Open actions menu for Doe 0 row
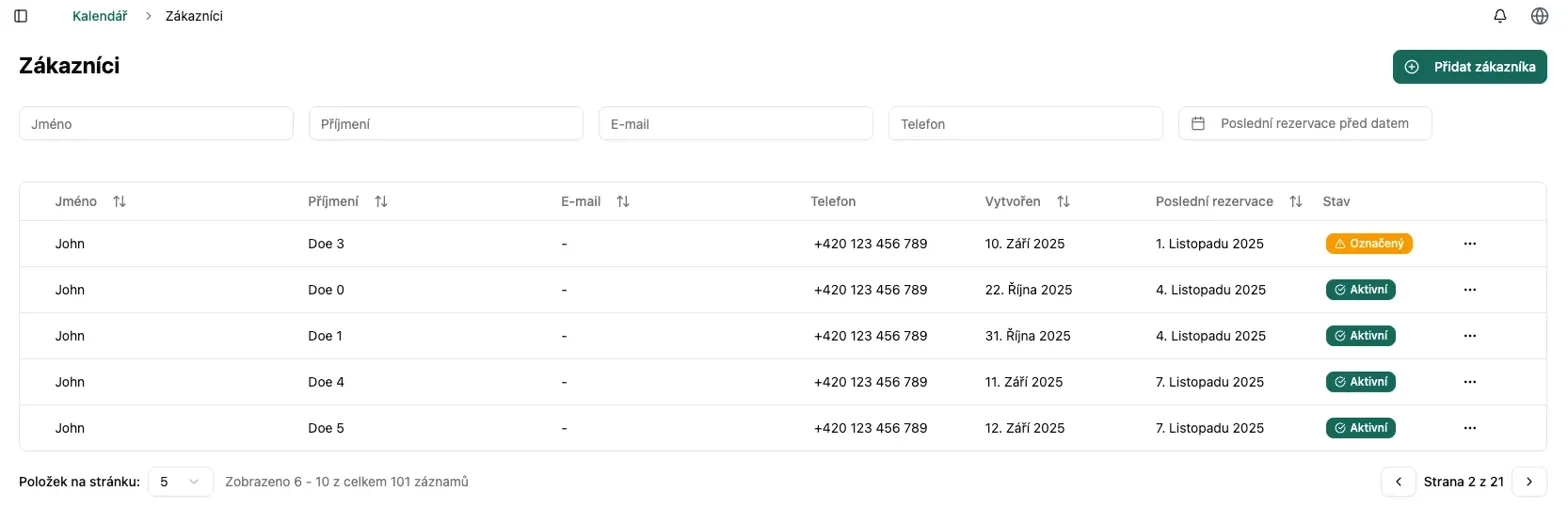Viewport: 1568px width, 507px height. 1469,289
